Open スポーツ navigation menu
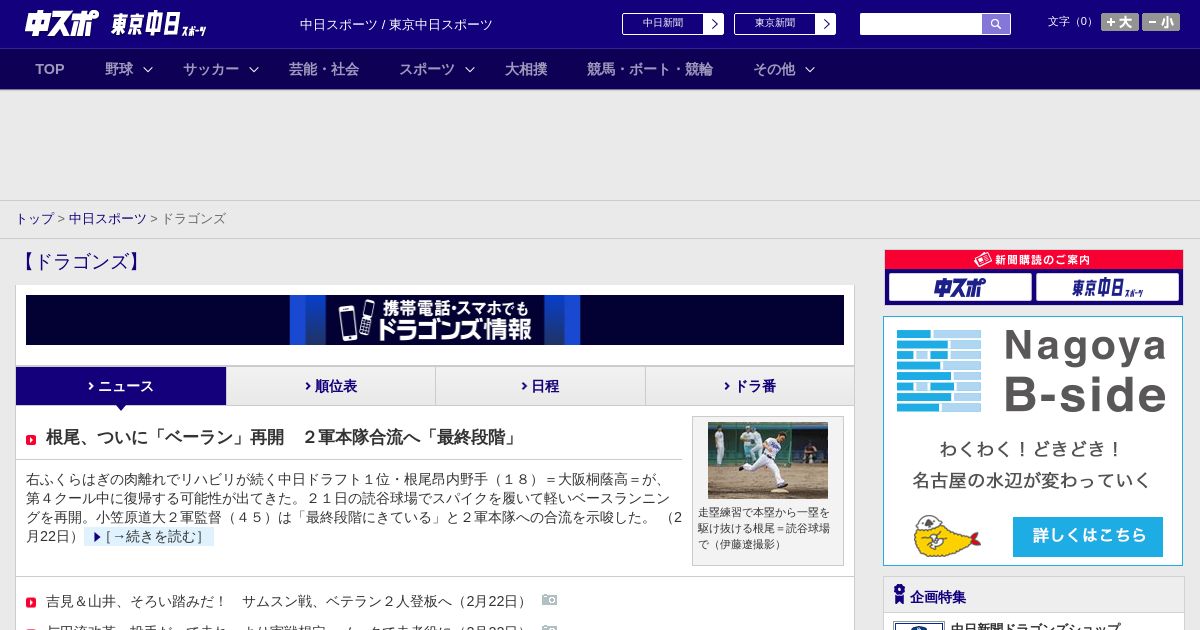This screenshot has width=1200, height=630. (x=427, y=69)
